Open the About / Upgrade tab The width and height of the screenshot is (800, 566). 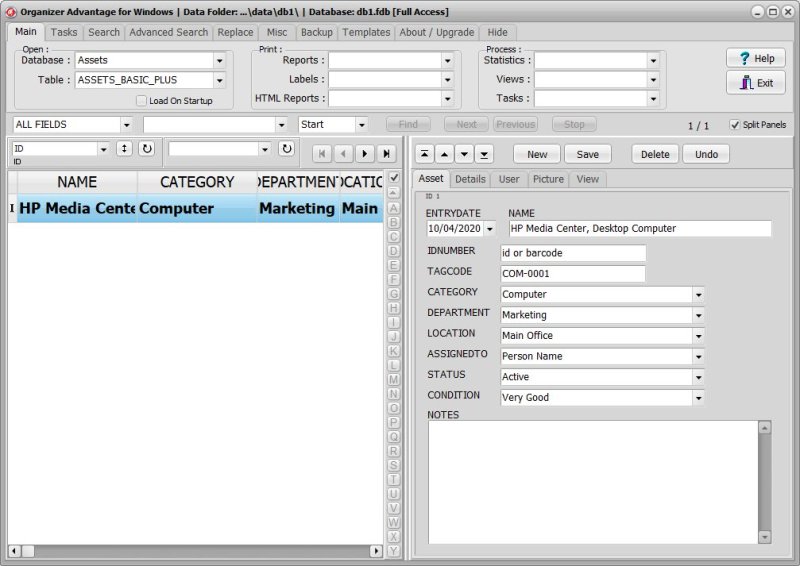coord(436,32)
